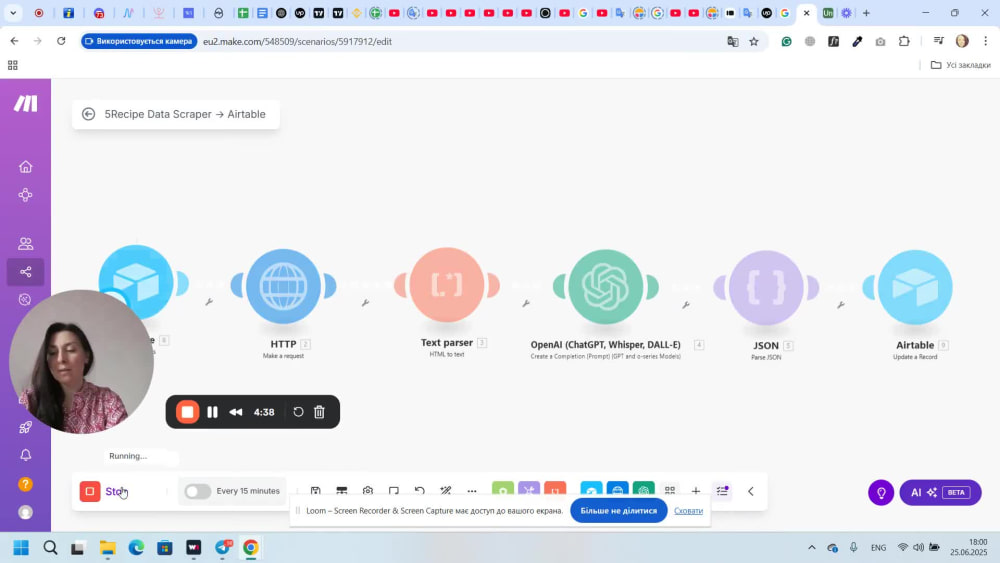Click purple Flow control favorite icon
Image resolution: width=1000 pixels, height=563 pixels.
click(529, 490)
